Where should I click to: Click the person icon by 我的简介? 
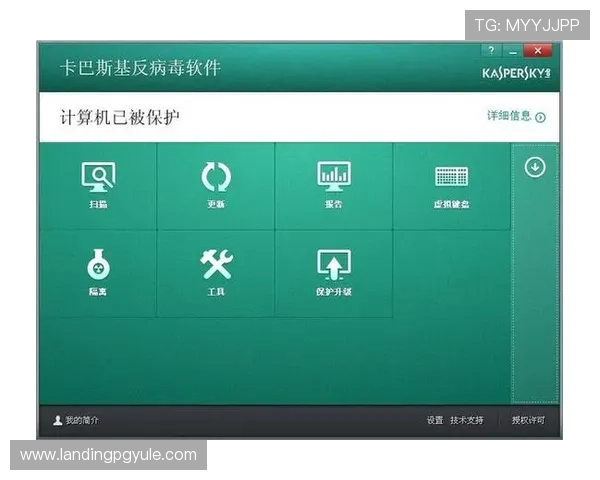coord(57,420)
